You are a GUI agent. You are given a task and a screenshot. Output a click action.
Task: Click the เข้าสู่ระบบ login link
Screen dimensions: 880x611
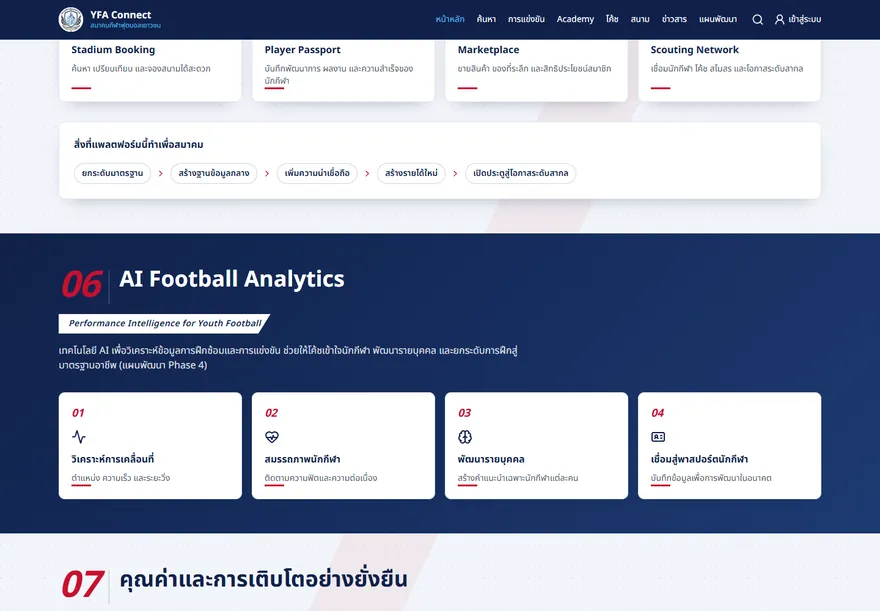[x=804, y=19]
